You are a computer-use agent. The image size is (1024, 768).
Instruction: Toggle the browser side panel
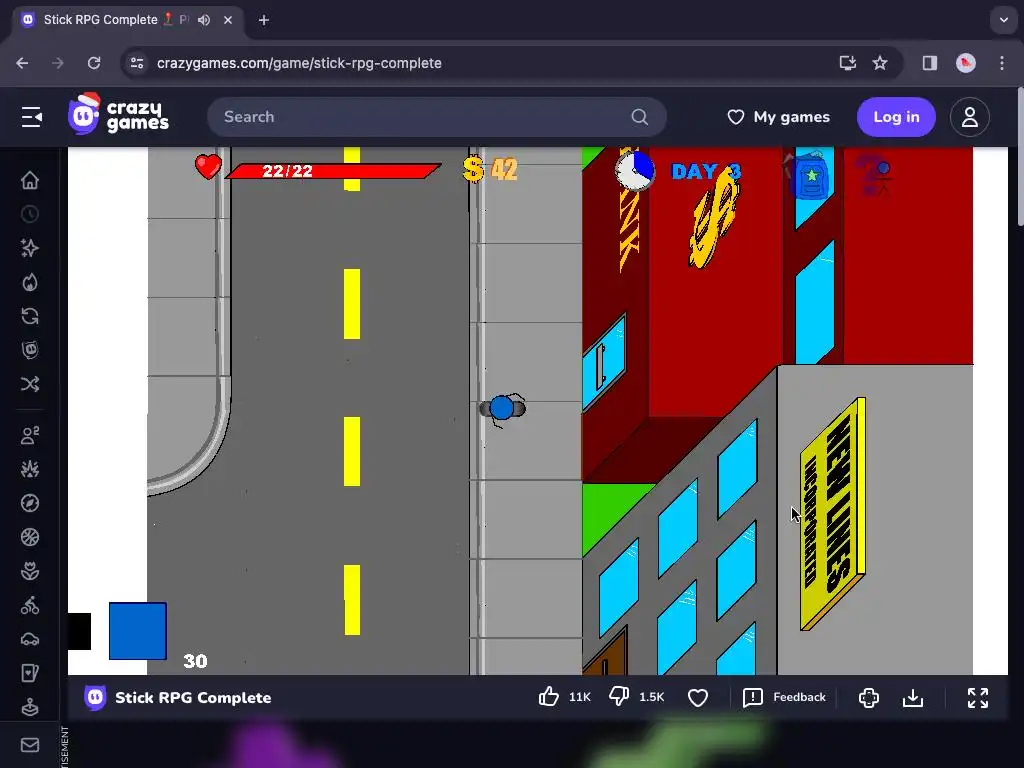coord(930,63)
